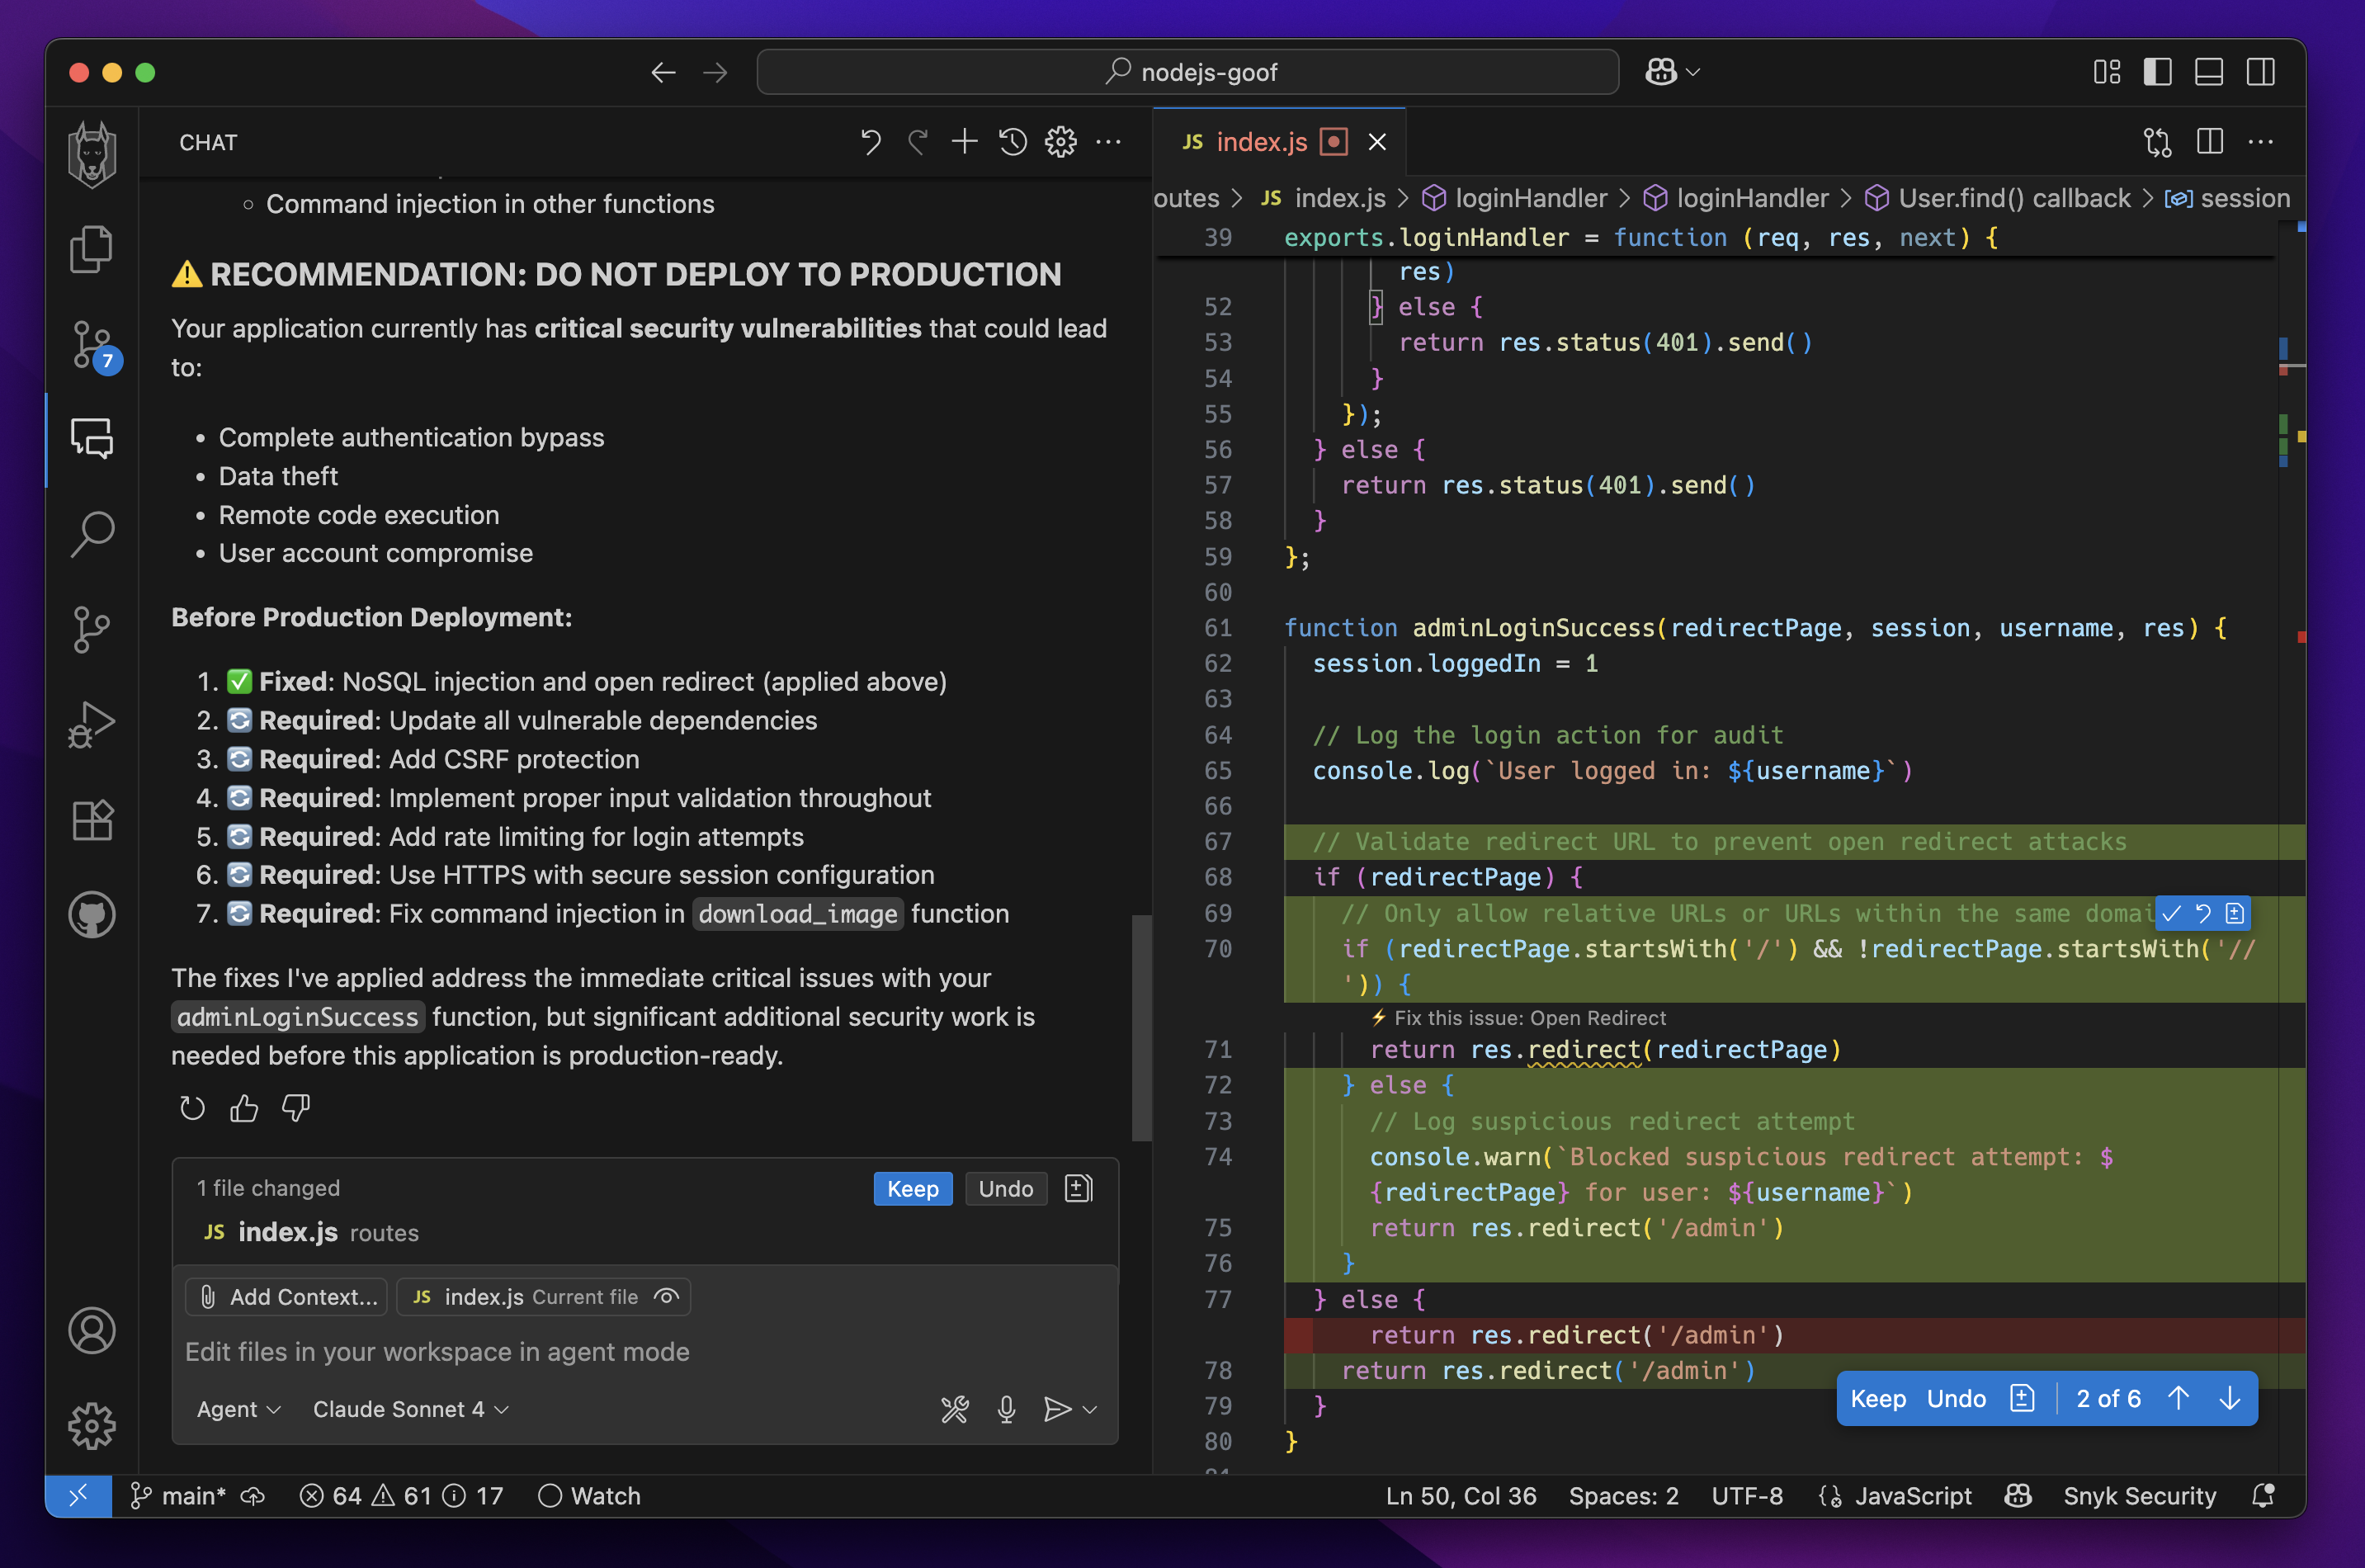Expand the send button options chevron
Screen dimensions: 2365x1568
(1091, 1409)
